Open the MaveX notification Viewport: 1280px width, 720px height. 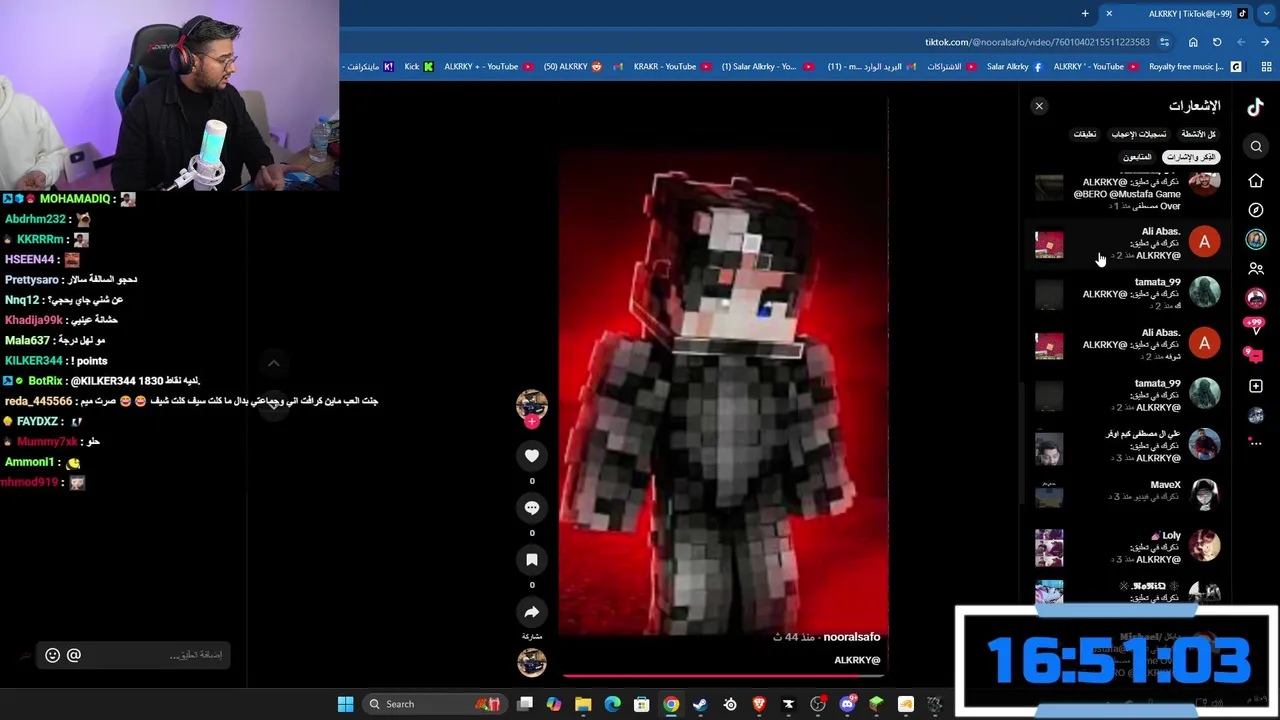coord(1128,491)
